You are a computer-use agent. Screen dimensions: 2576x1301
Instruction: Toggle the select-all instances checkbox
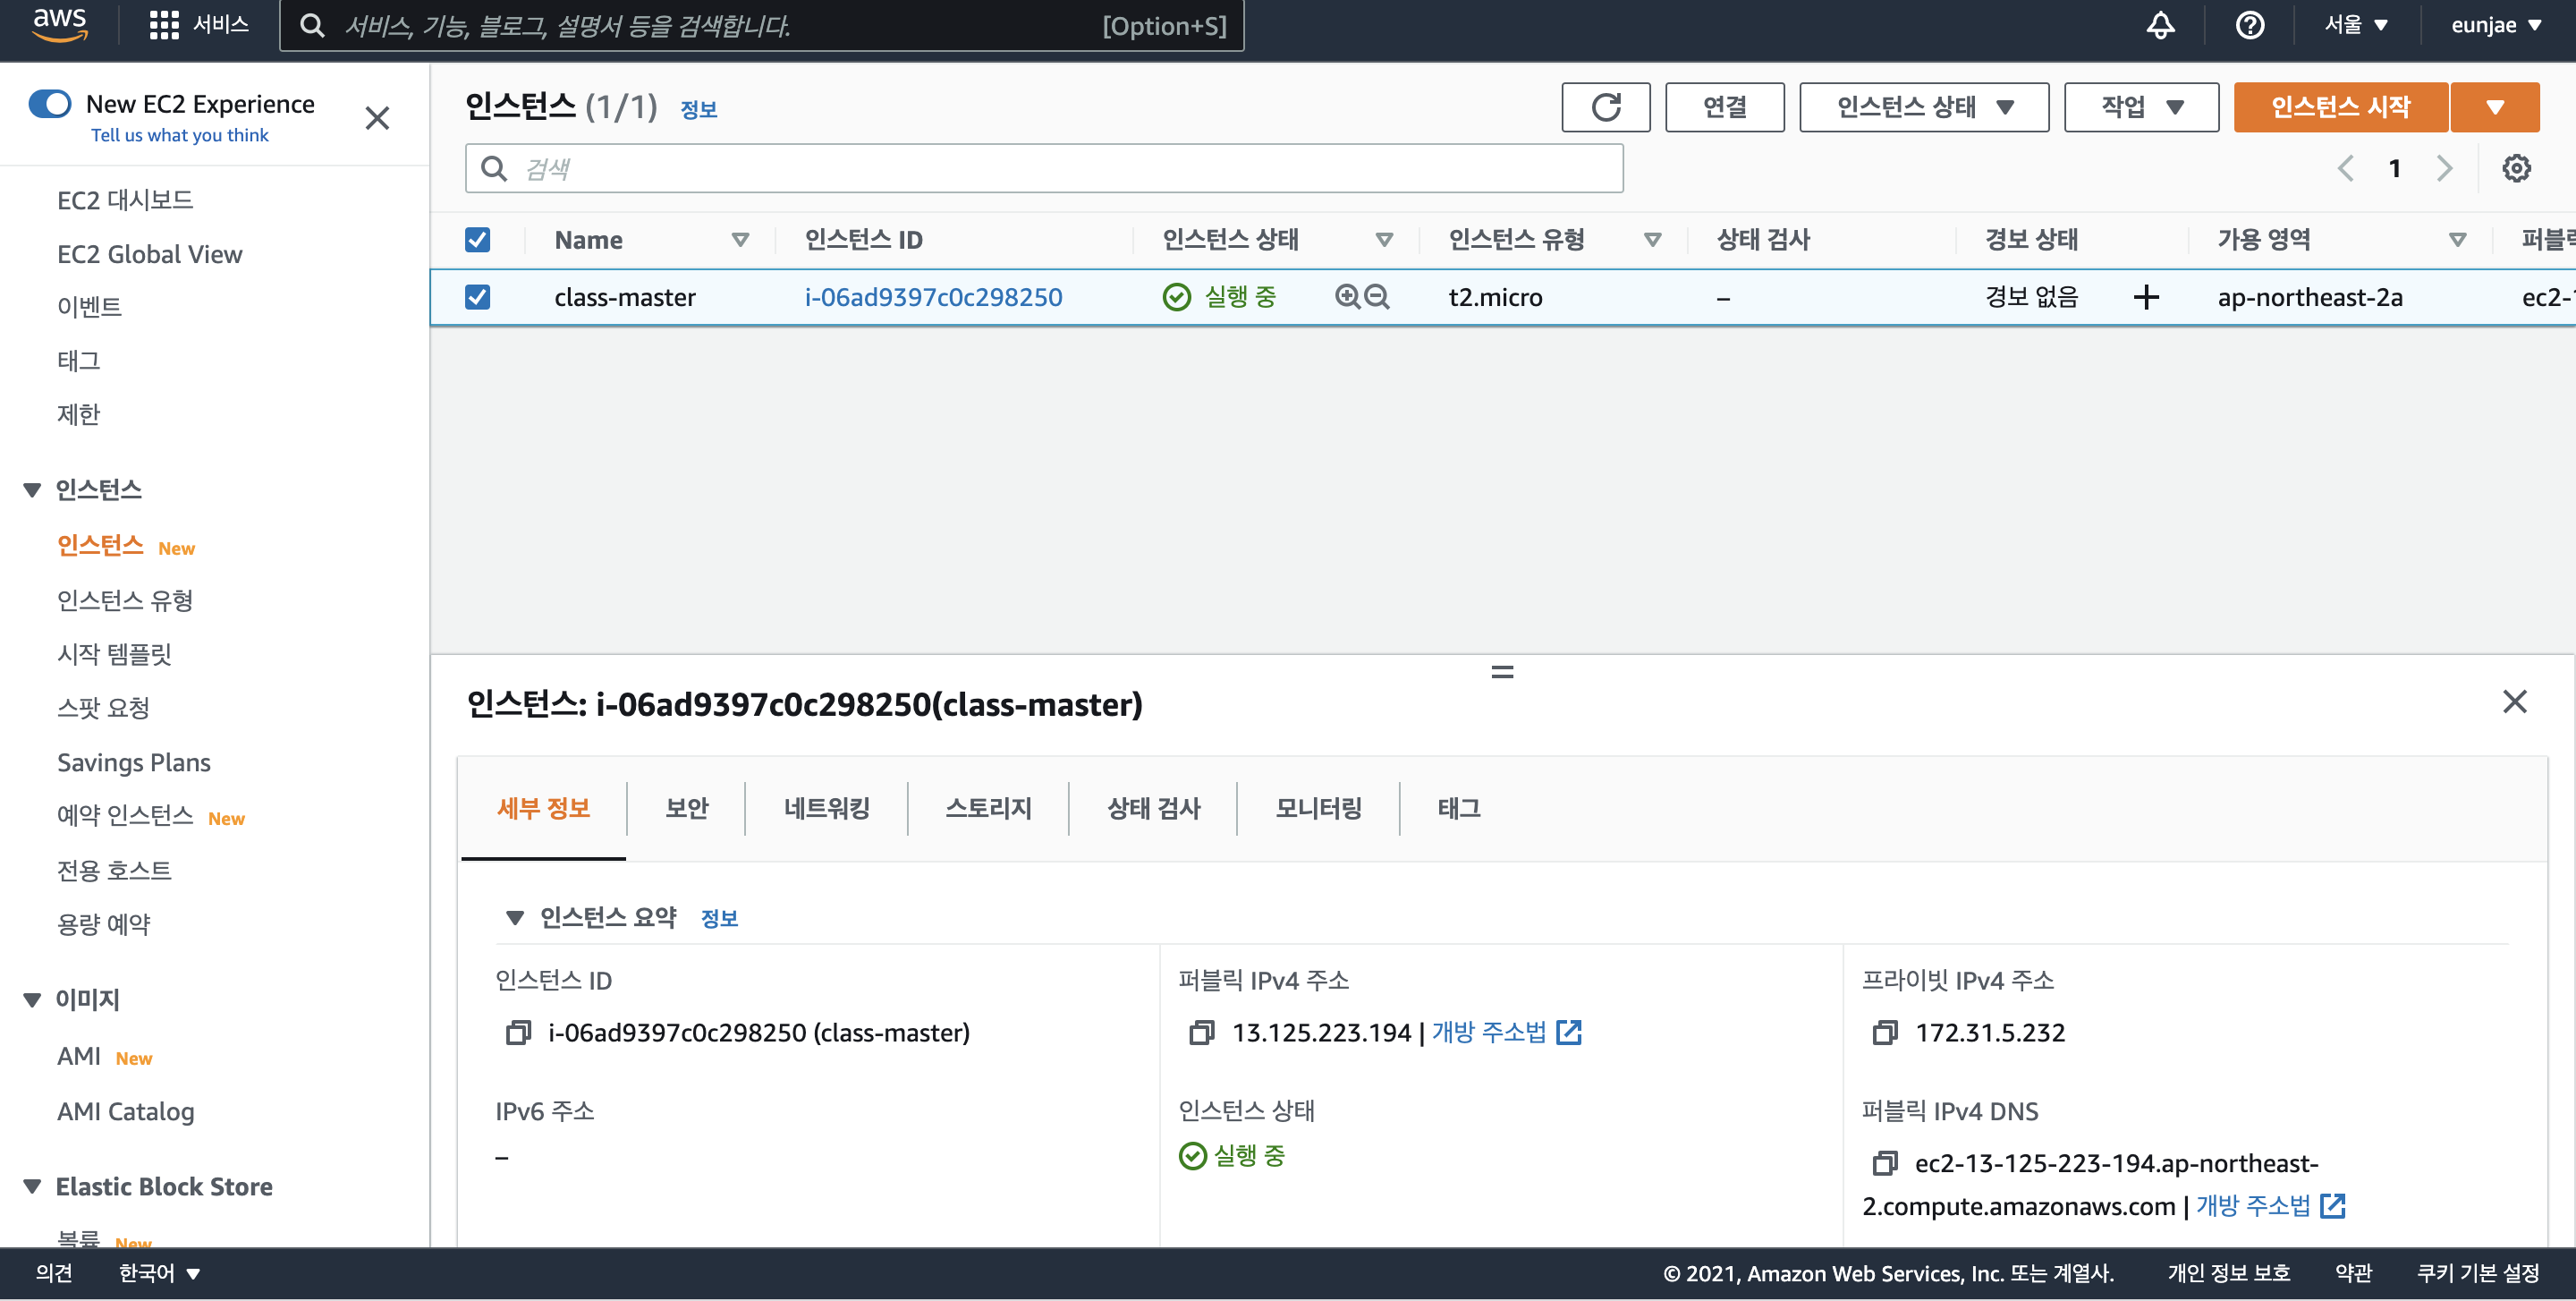coord(477,240)
